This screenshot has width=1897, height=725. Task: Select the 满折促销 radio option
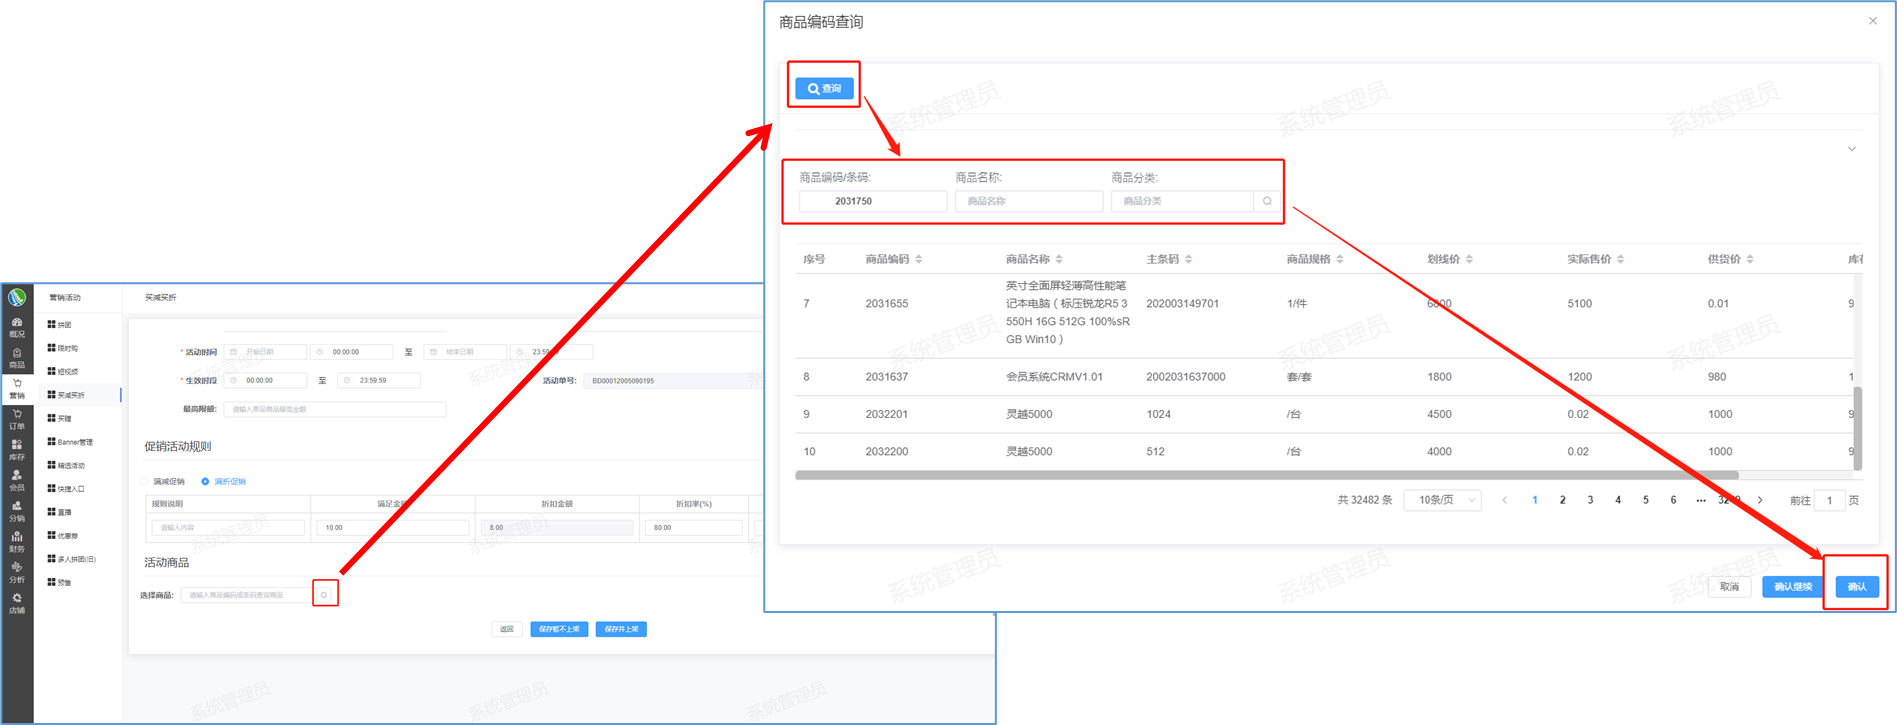(x=206, y=482)
